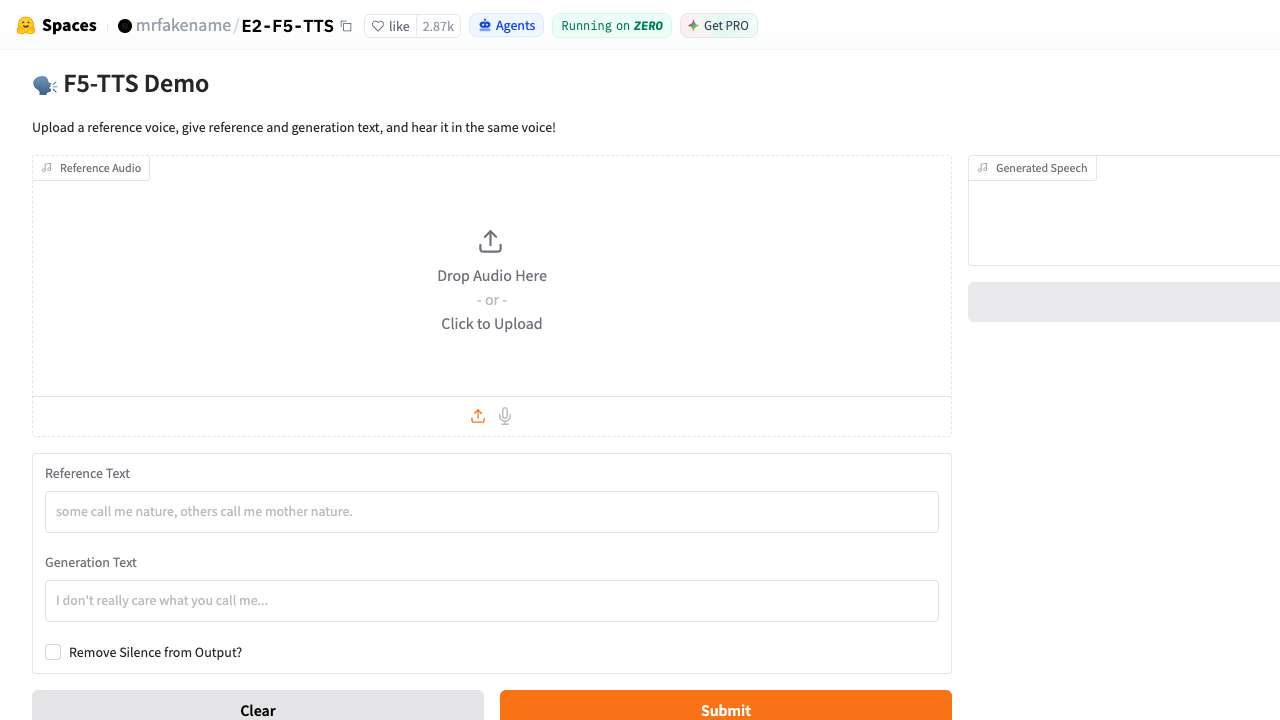
Task: Focus the Reference Text input field
Action: point(492,512)
